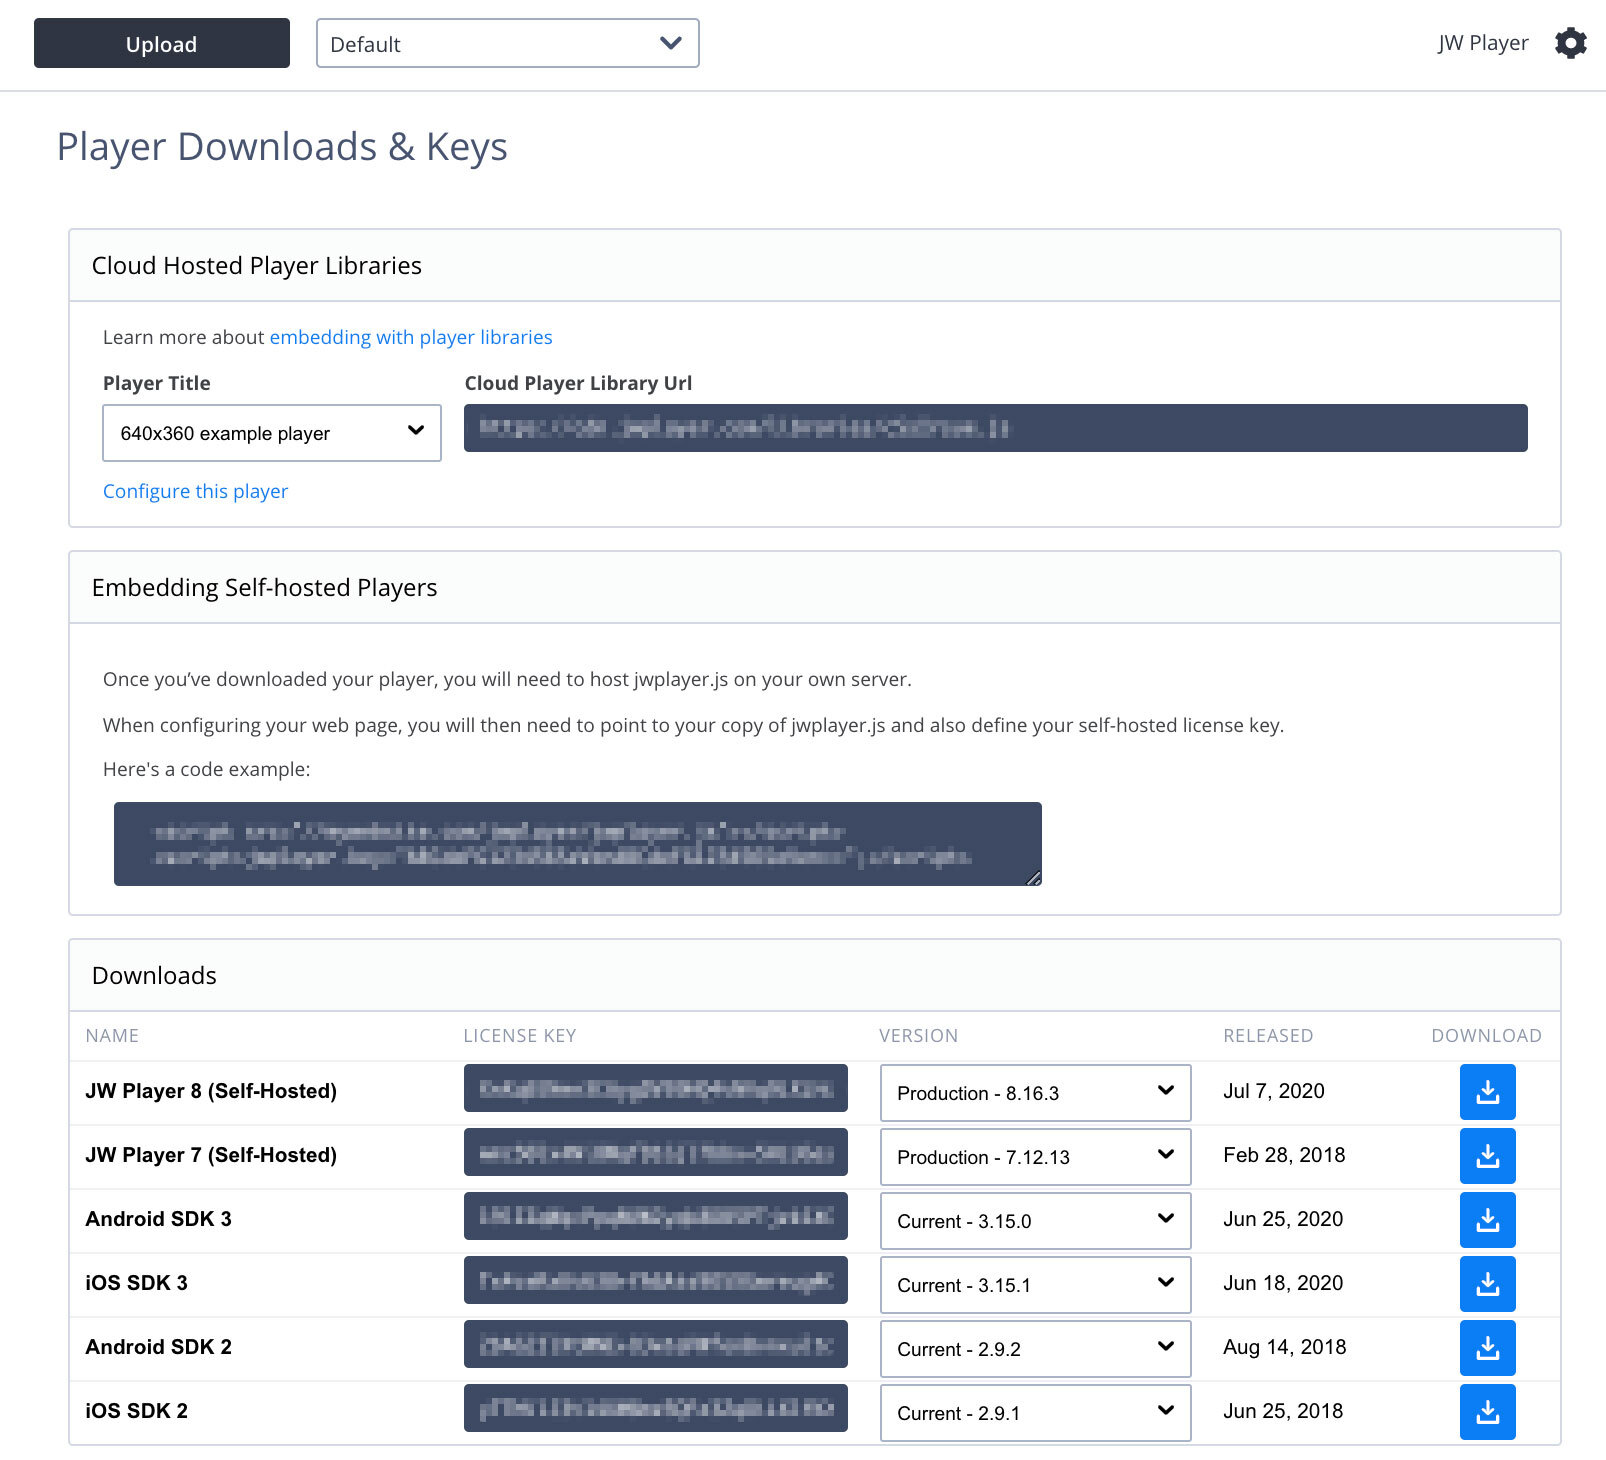This screenshot has height=1460, width=1606.
Task: Click 'Player Downloads & Keys' page title
Action: [282, 147]
